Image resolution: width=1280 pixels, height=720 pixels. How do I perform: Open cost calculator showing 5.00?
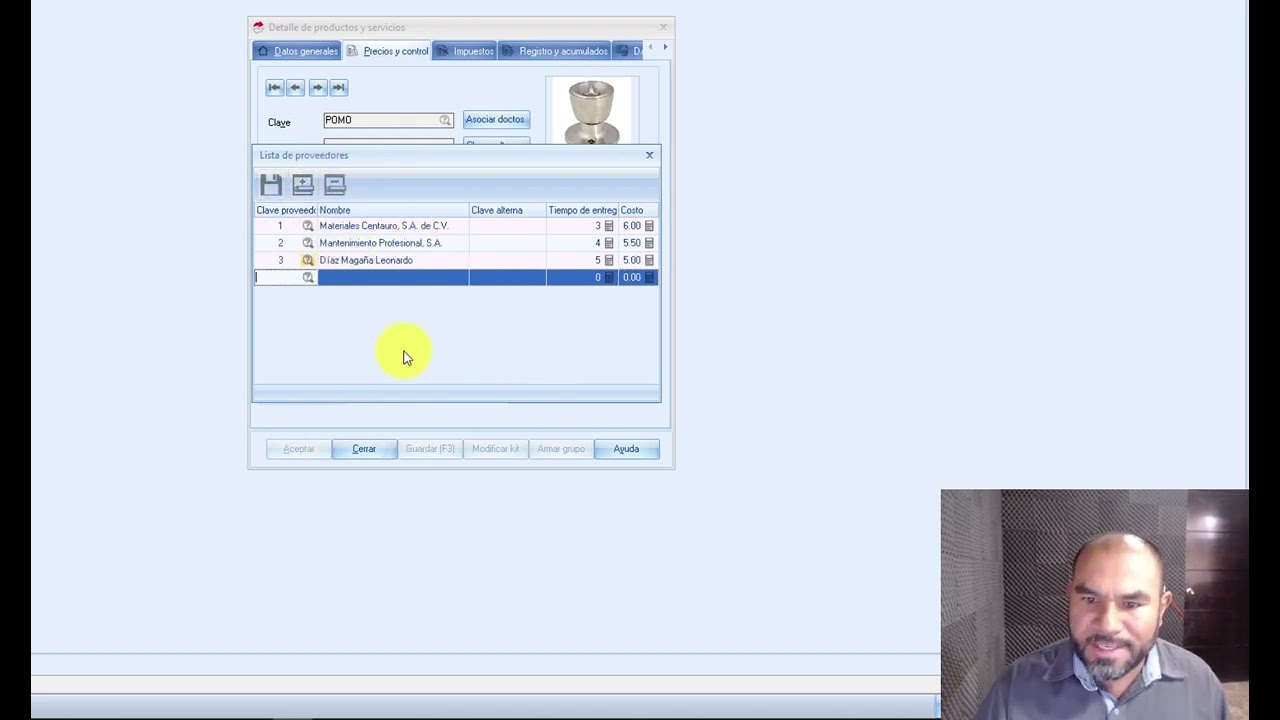point(649,260)
